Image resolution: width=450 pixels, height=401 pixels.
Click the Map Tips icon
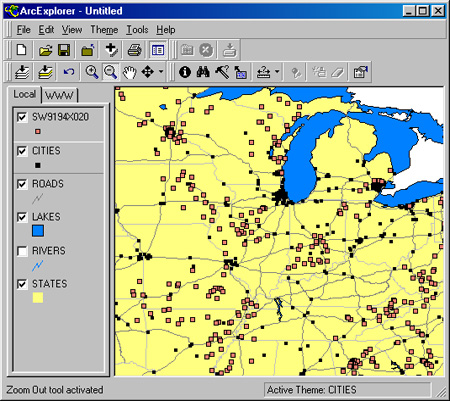tap(240, 72)
